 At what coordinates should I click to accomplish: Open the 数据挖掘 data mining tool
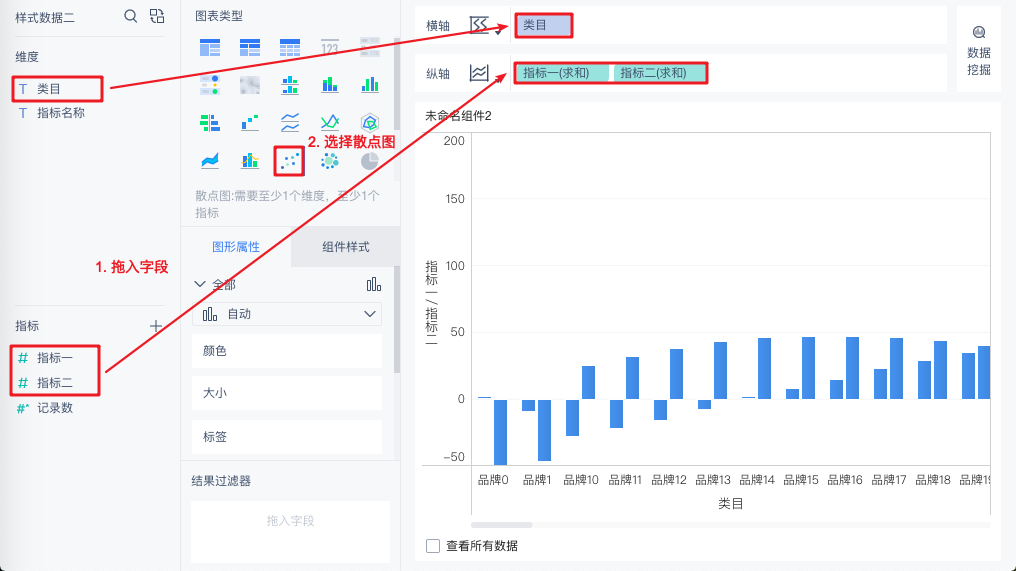click(x=978, y=51)
